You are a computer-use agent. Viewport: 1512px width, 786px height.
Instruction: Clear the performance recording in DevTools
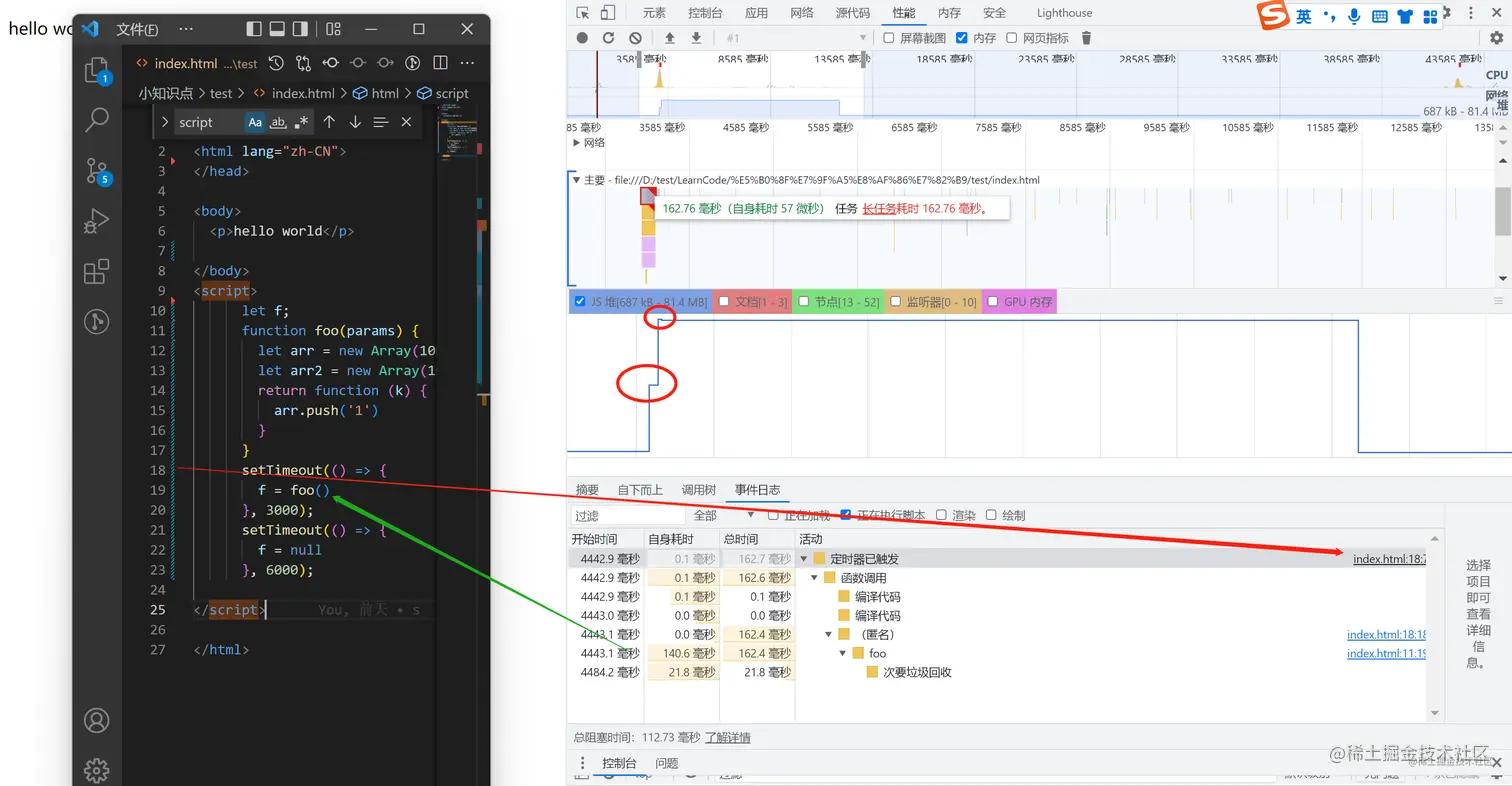tap(635, 38)
